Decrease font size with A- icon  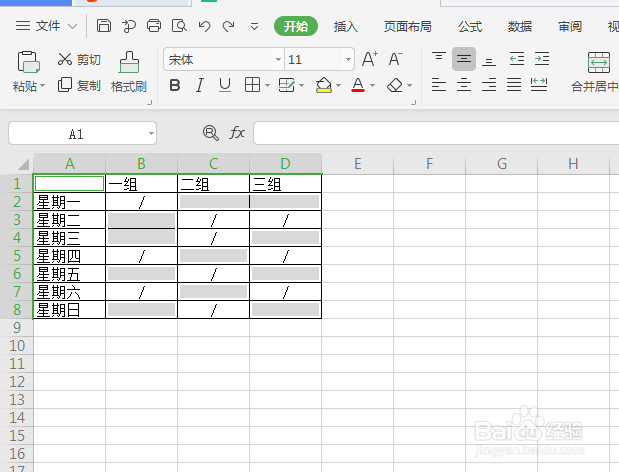click(x=396, y=59)
